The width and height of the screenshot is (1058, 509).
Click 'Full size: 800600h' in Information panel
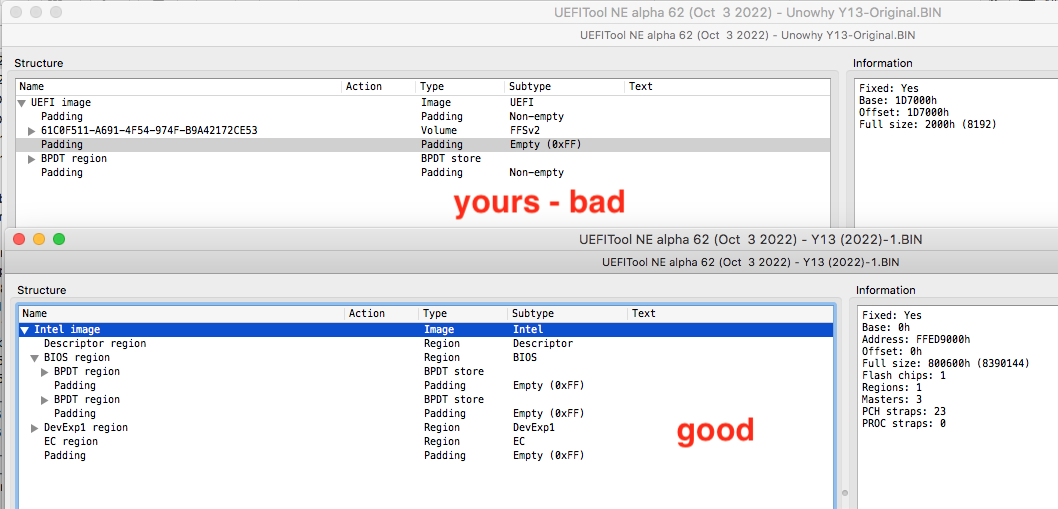pos(945,363)
